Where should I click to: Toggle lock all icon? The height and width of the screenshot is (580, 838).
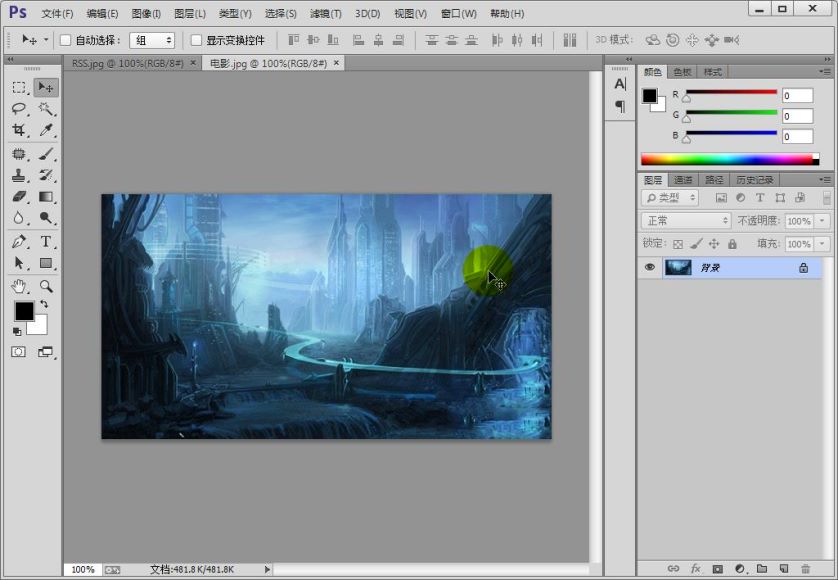[x=733, y=244]
